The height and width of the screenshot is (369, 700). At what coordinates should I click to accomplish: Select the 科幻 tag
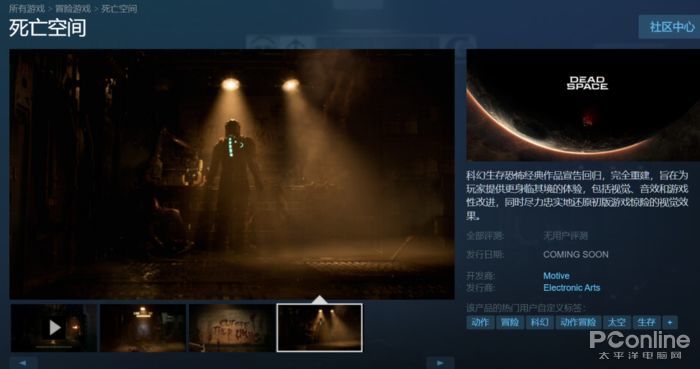click(x=540, y=322)
